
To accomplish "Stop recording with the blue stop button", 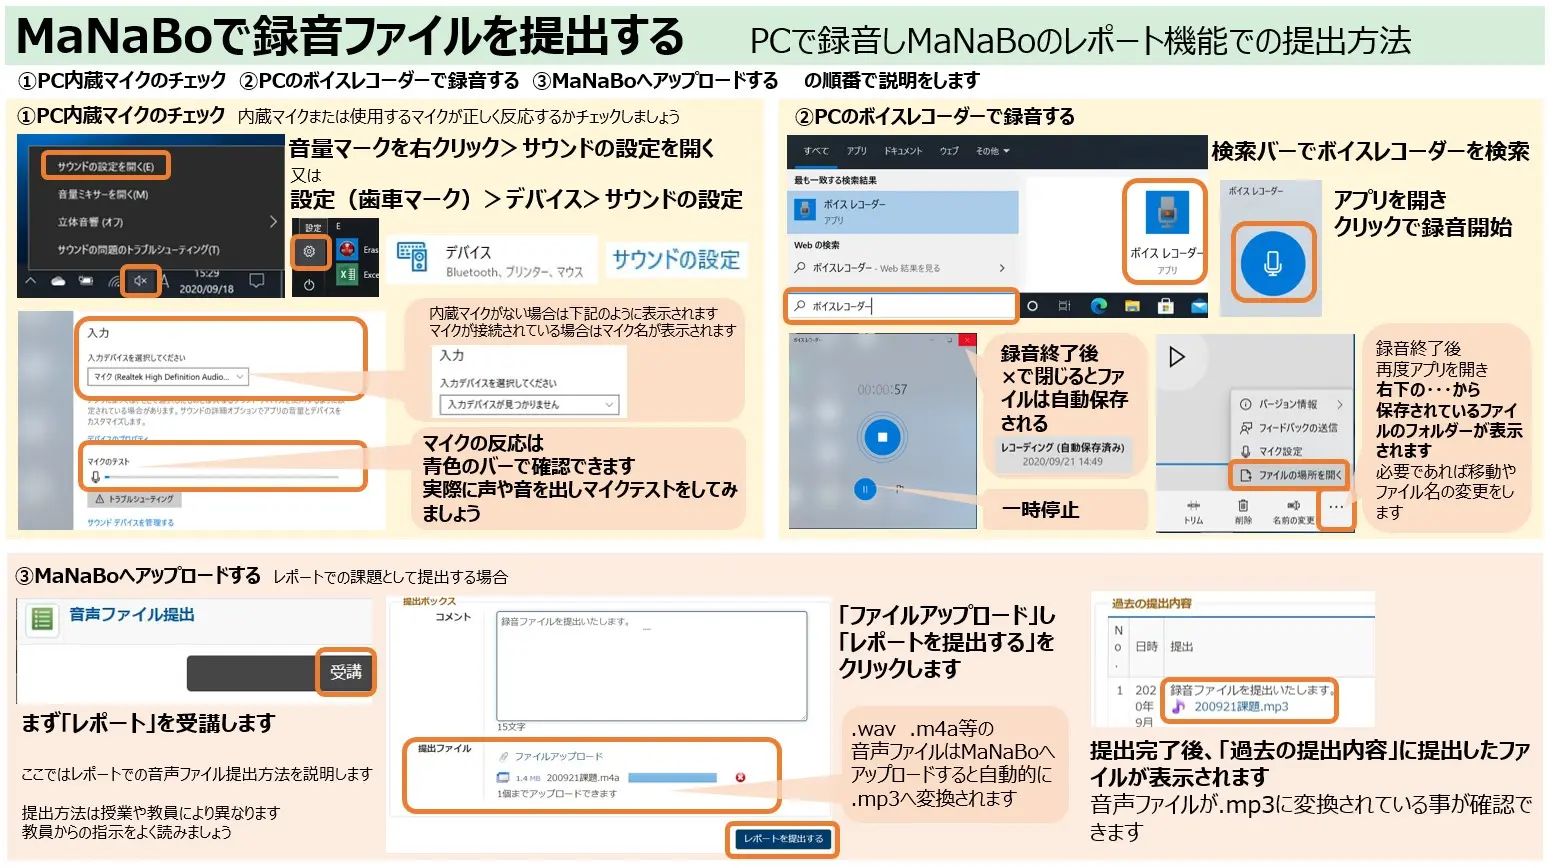I will [882, 437].
